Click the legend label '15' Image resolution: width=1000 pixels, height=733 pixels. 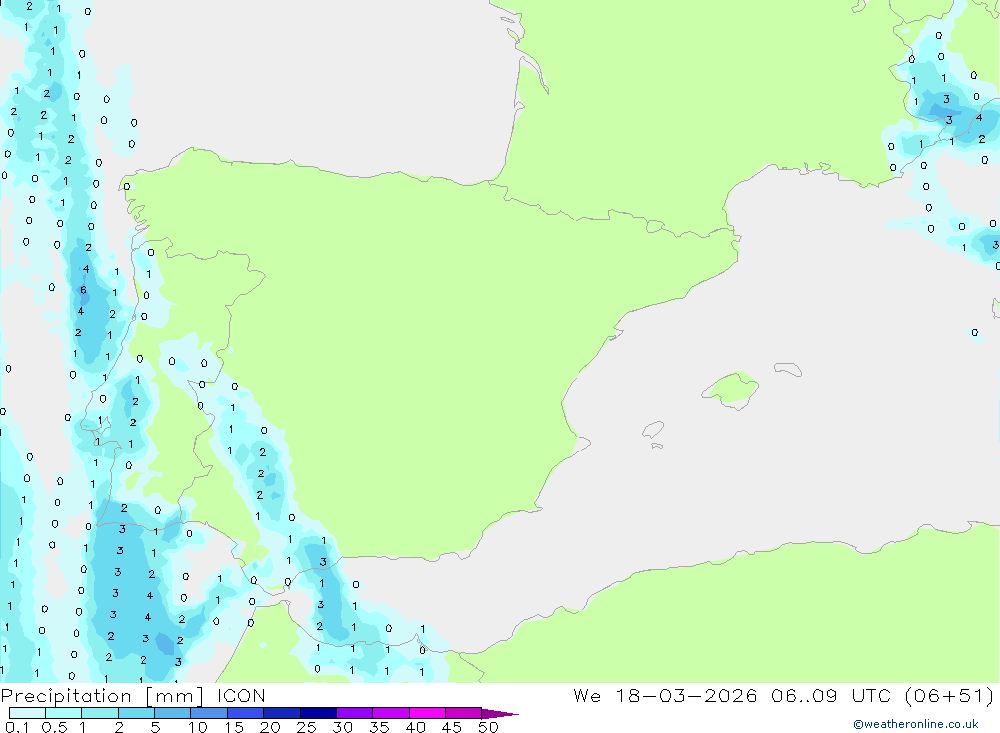pyautogui.click(x=233, y=727)
